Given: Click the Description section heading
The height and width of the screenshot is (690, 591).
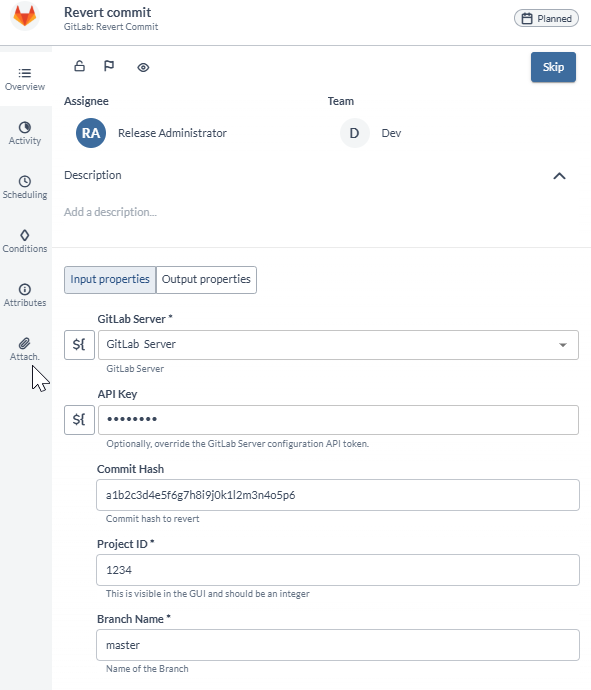Looking at the screenshot, I should click(93, 175).
